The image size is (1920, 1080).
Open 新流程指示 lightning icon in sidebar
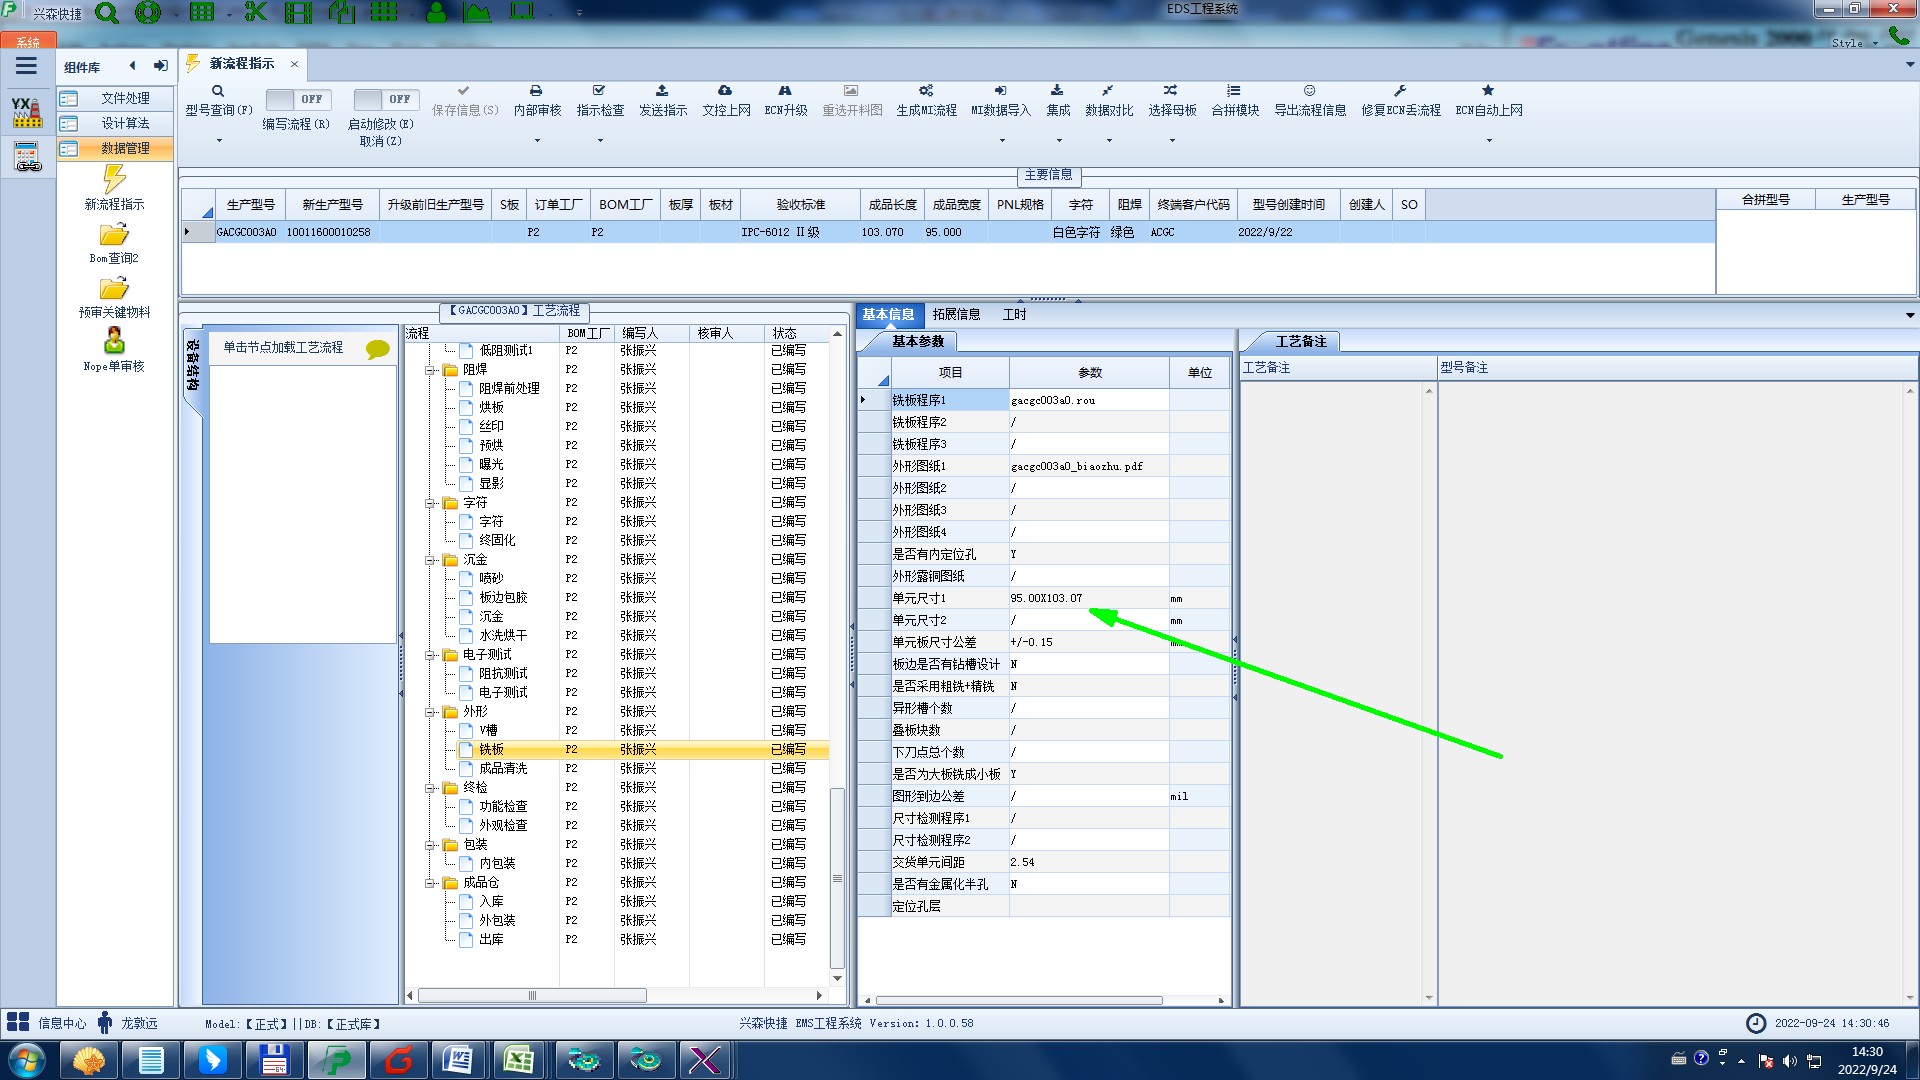pyautogui.click(x=114, y=179)
